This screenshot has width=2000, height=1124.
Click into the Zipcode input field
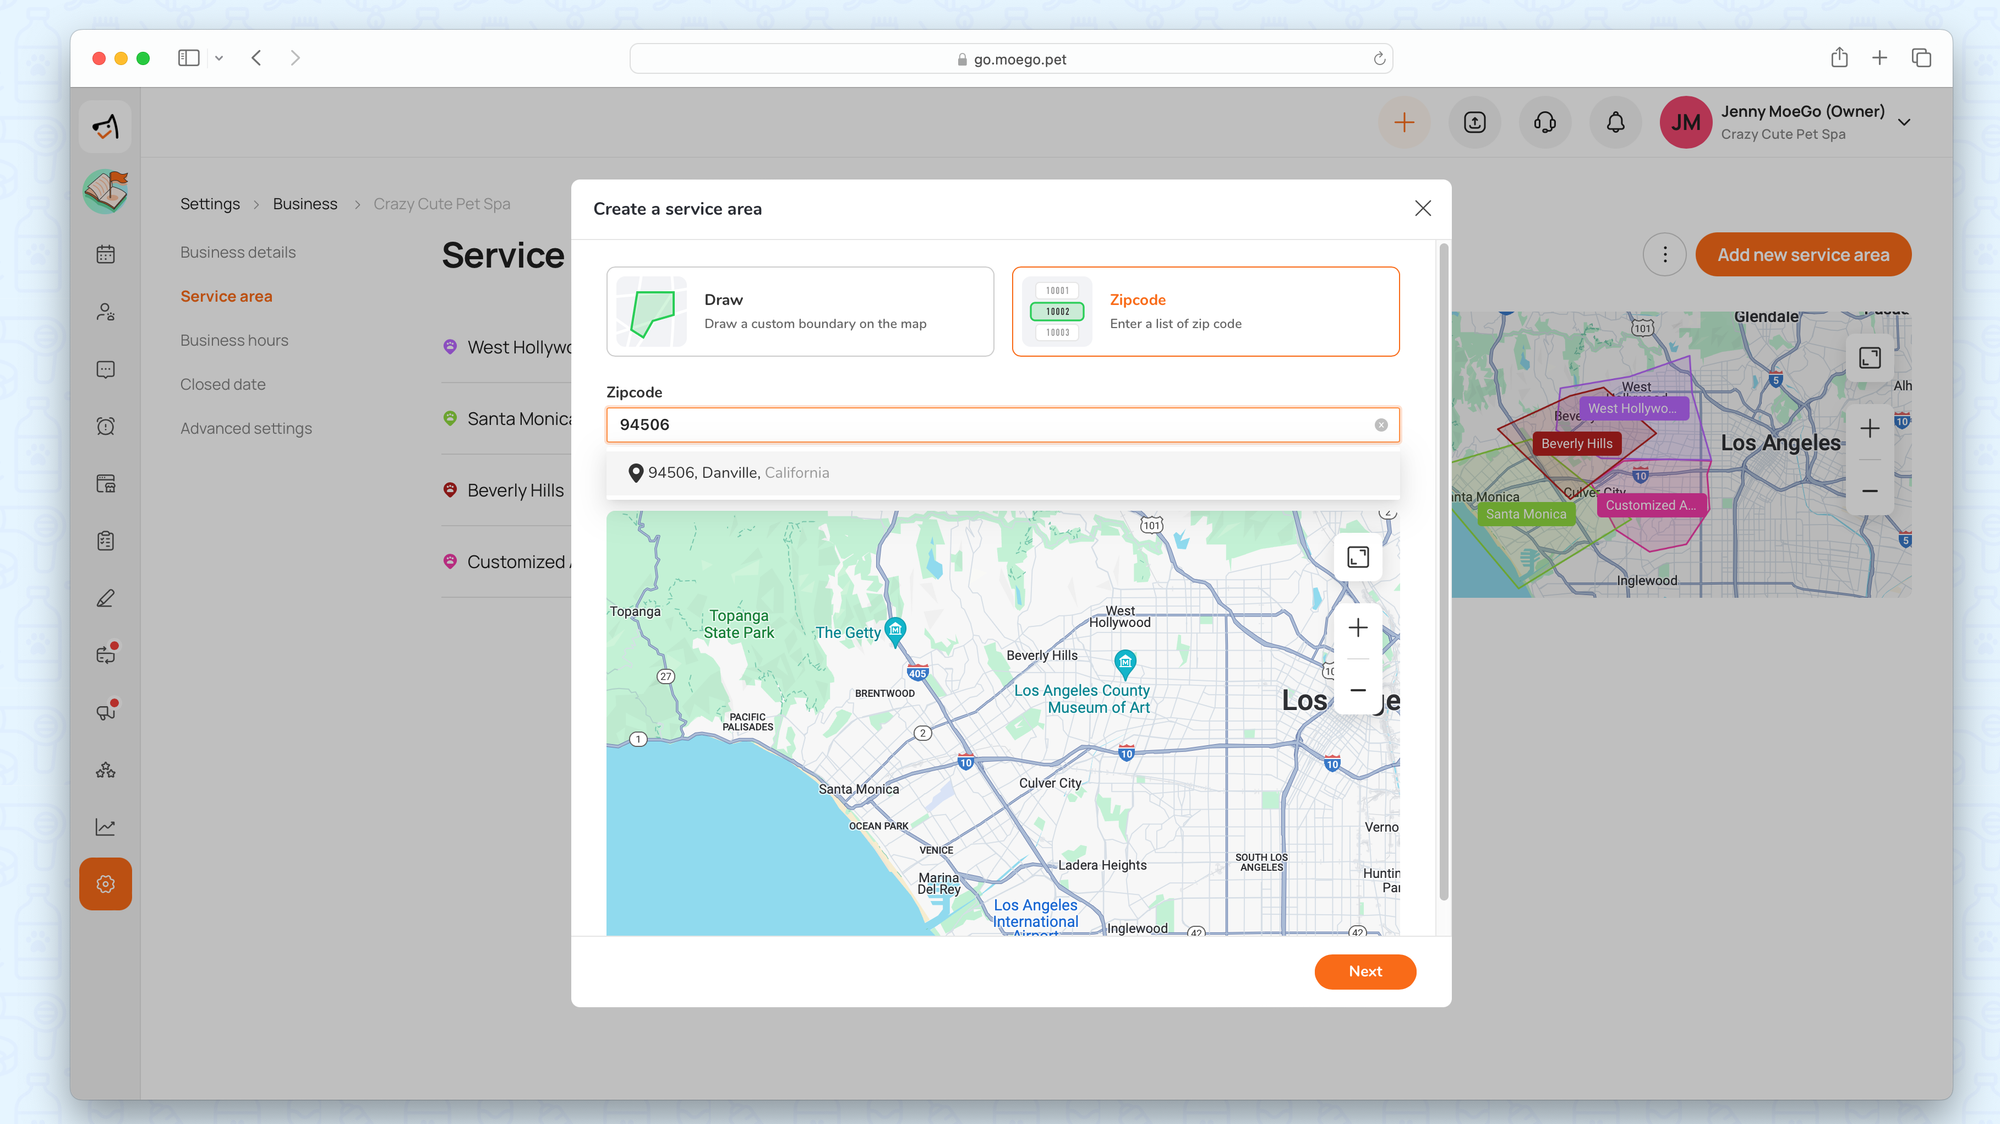990,425
